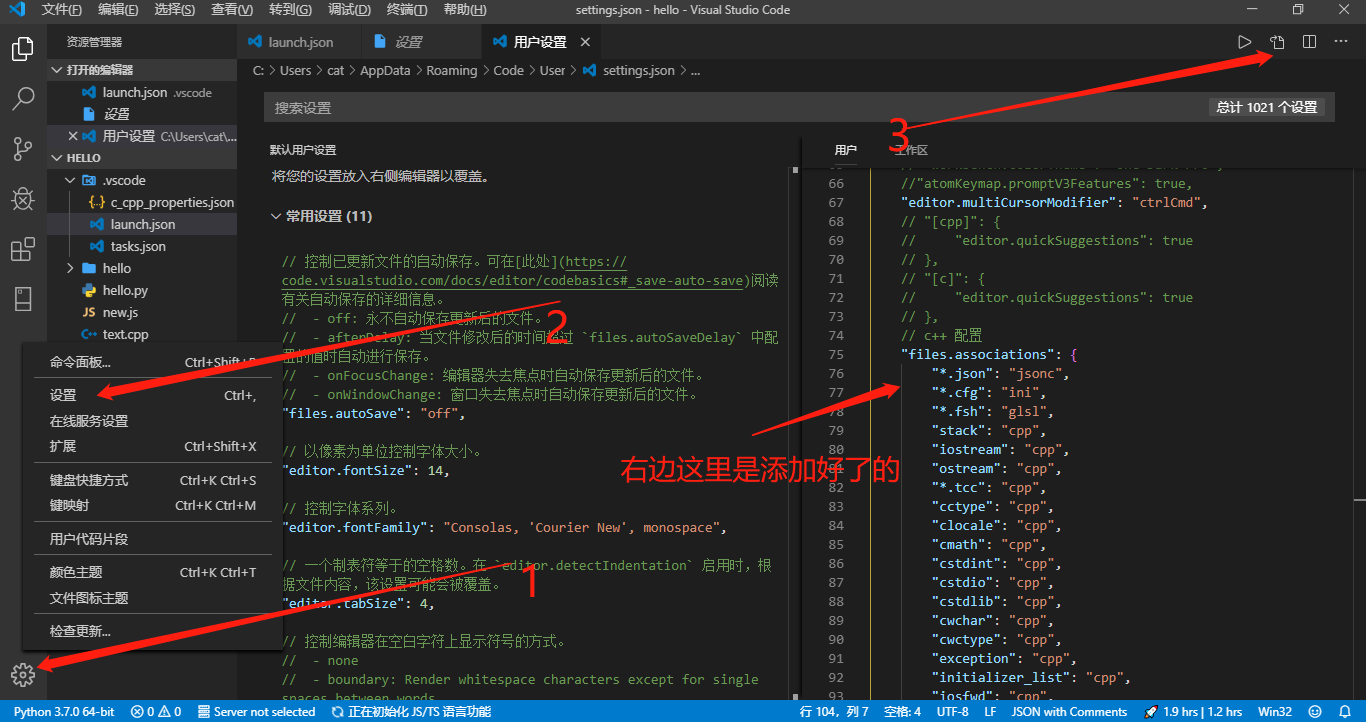Open the Search view icon
The width and height of the screenshot is (1366, 722).
coord(23,99)
